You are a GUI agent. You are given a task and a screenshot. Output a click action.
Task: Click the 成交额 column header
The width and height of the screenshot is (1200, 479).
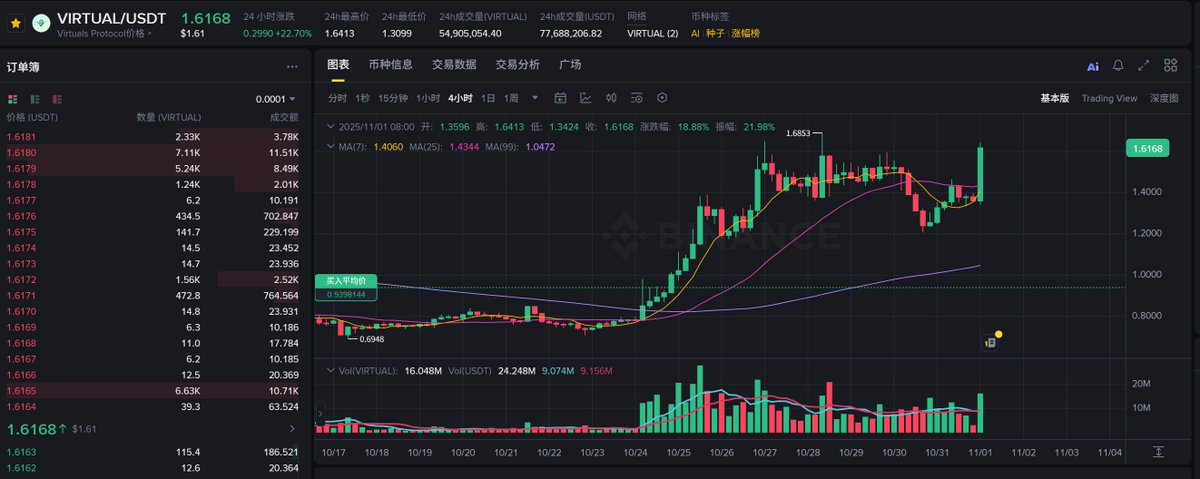click(x=284, y=117)
